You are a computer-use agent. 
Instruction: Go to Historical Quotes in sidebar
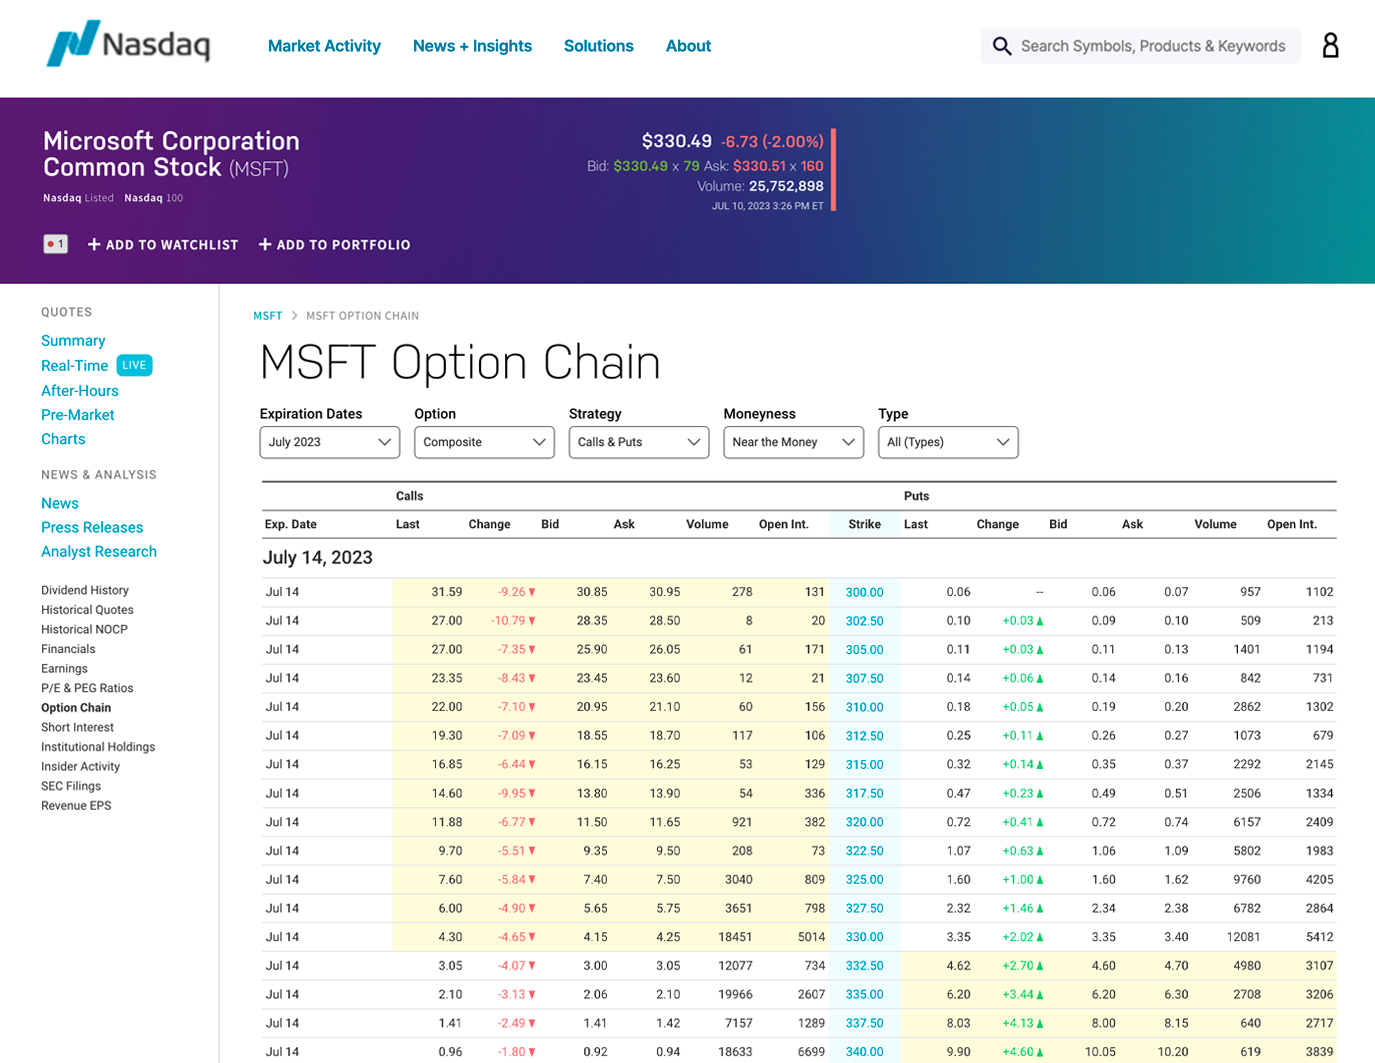tap(87, 610)
